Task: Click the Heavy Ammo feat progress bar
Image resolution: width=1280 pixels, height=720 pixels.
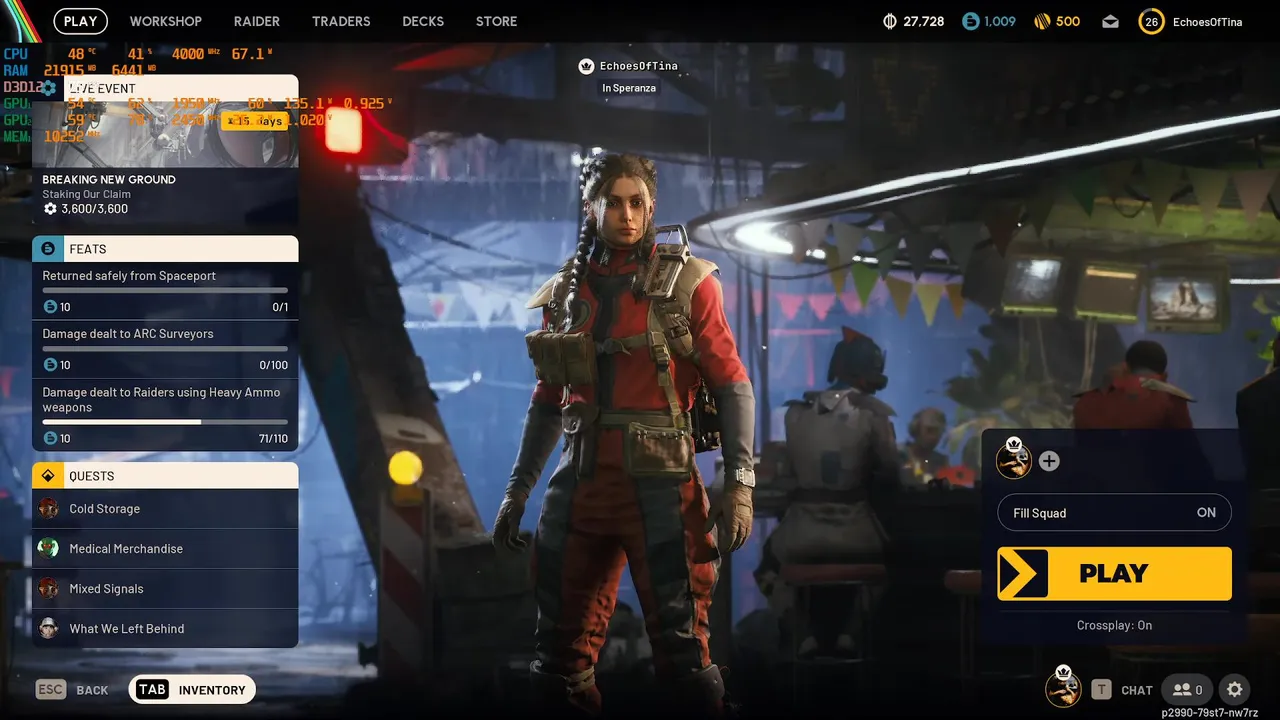Action: [x=165, y=422]
